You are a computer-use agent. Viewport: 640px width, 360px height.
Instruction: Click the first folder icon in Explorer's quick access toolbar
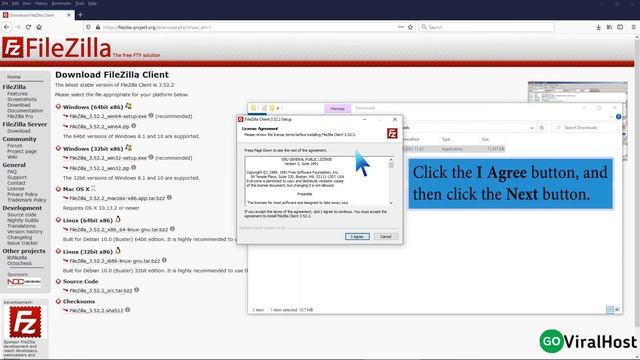253,108
